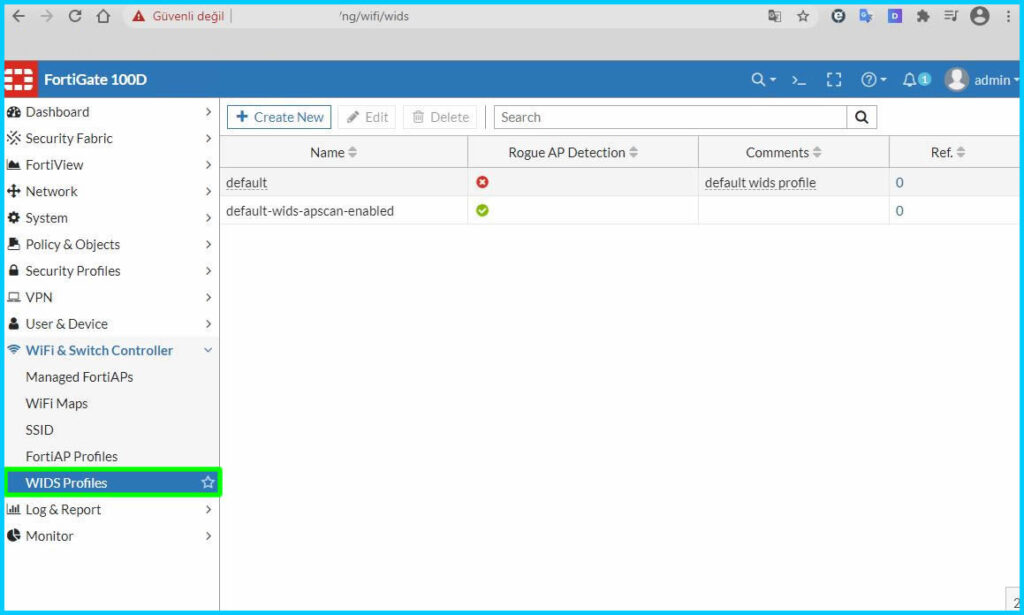Click the browser forward arrow
Image resolution: width=1024 pixels, height=615 pixels.
tap(46, 16)
